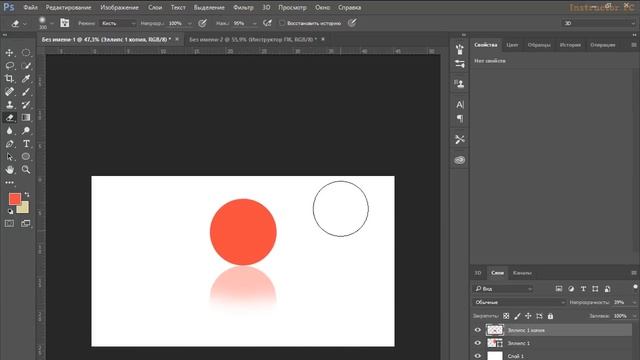Select the Lasso tool
640x360 pixels.
pyautogui.click(x=9, y=66)
